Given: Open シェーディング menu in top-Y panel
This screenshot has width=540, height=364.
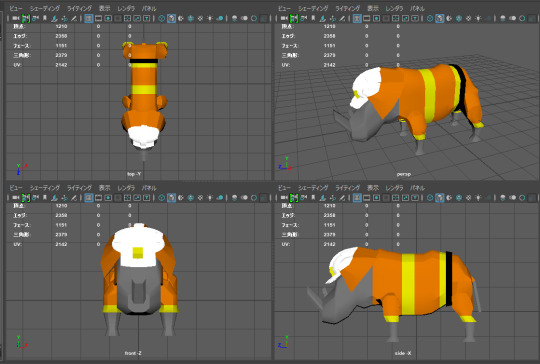Looking at the screenshot, I should pyautogui.click(x=45, y=8).
